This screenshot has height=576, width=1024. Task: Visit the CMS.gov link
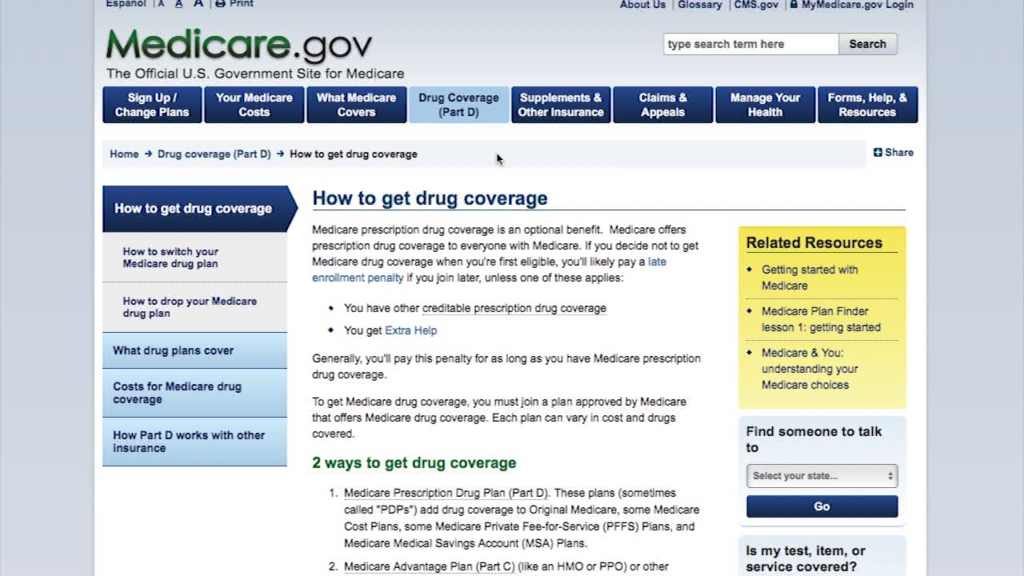point(756,5)
